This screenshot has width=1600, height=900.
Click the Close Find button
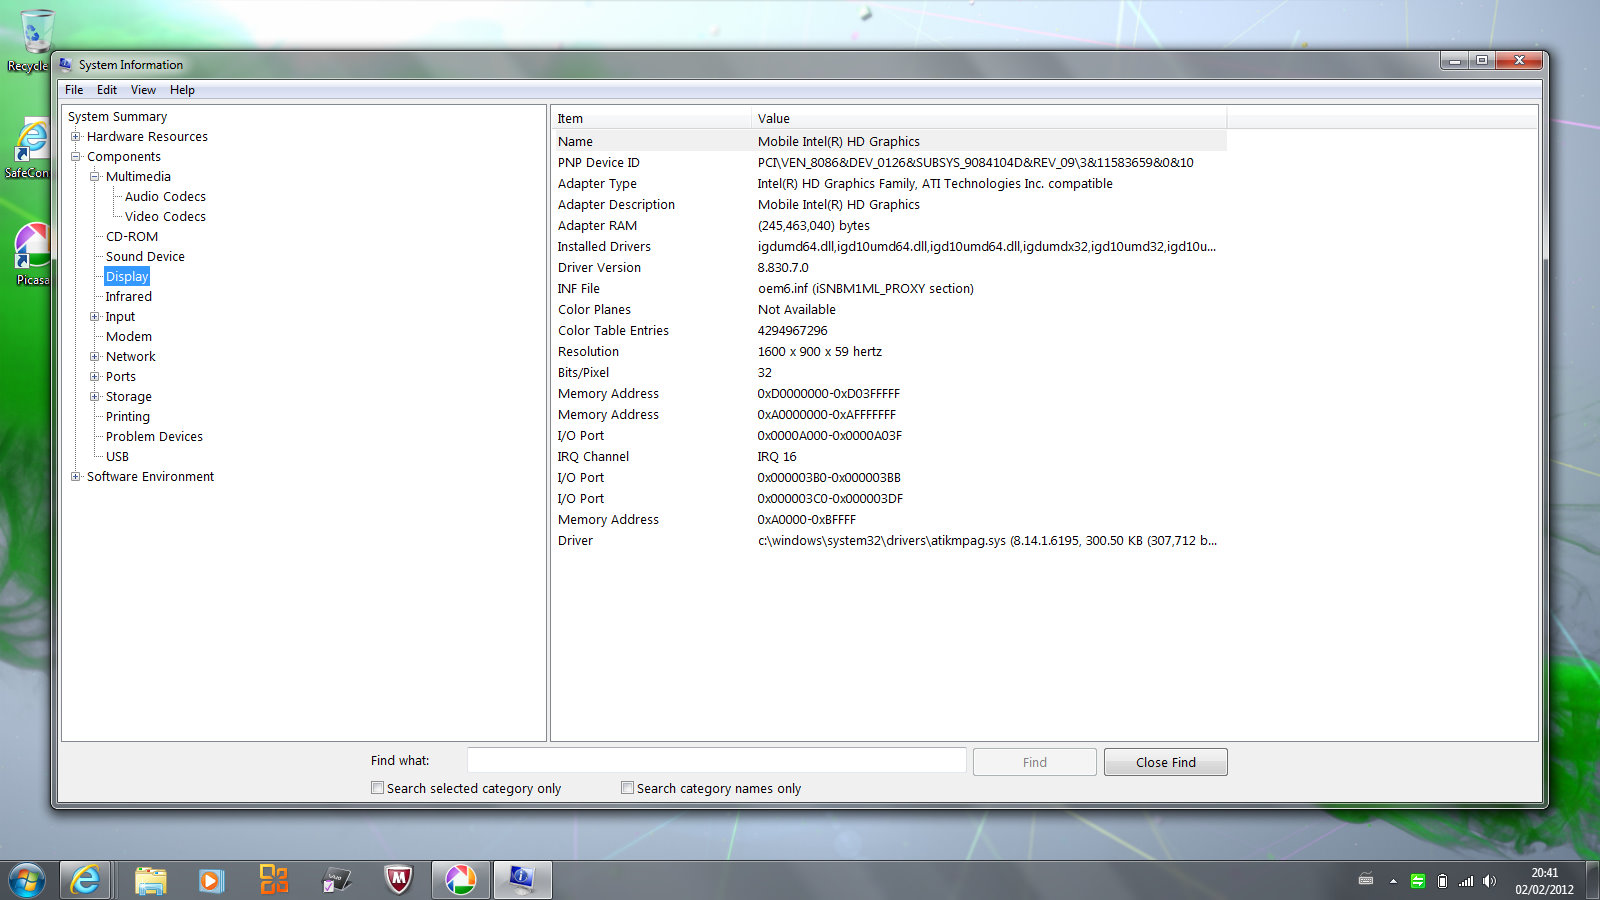pos(1166,762)
